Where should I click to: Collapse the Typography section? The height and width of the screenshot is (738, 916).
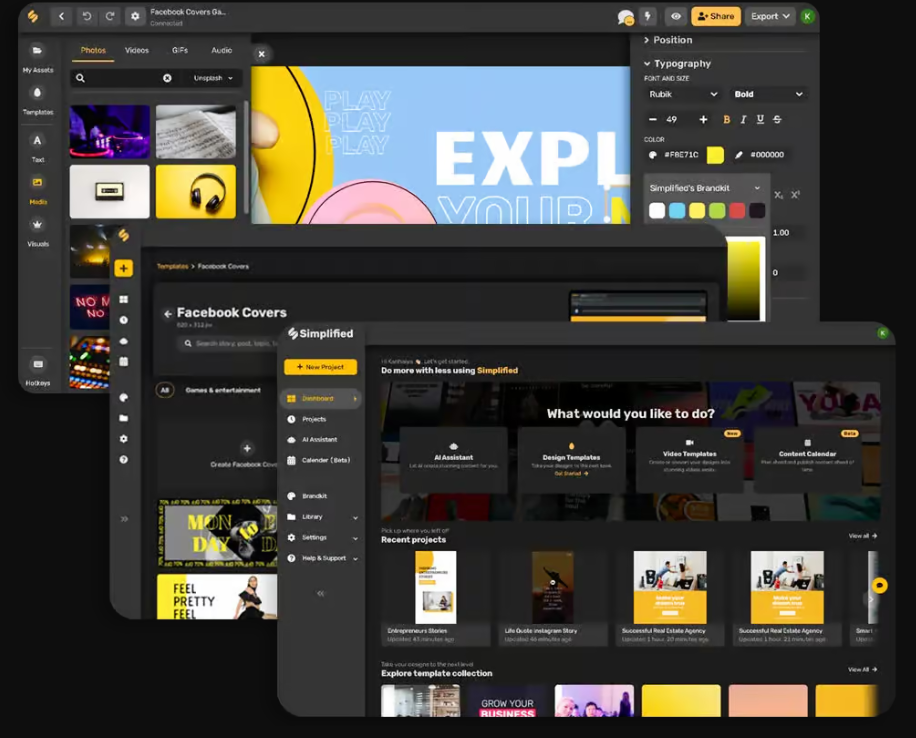coord(677,63)
